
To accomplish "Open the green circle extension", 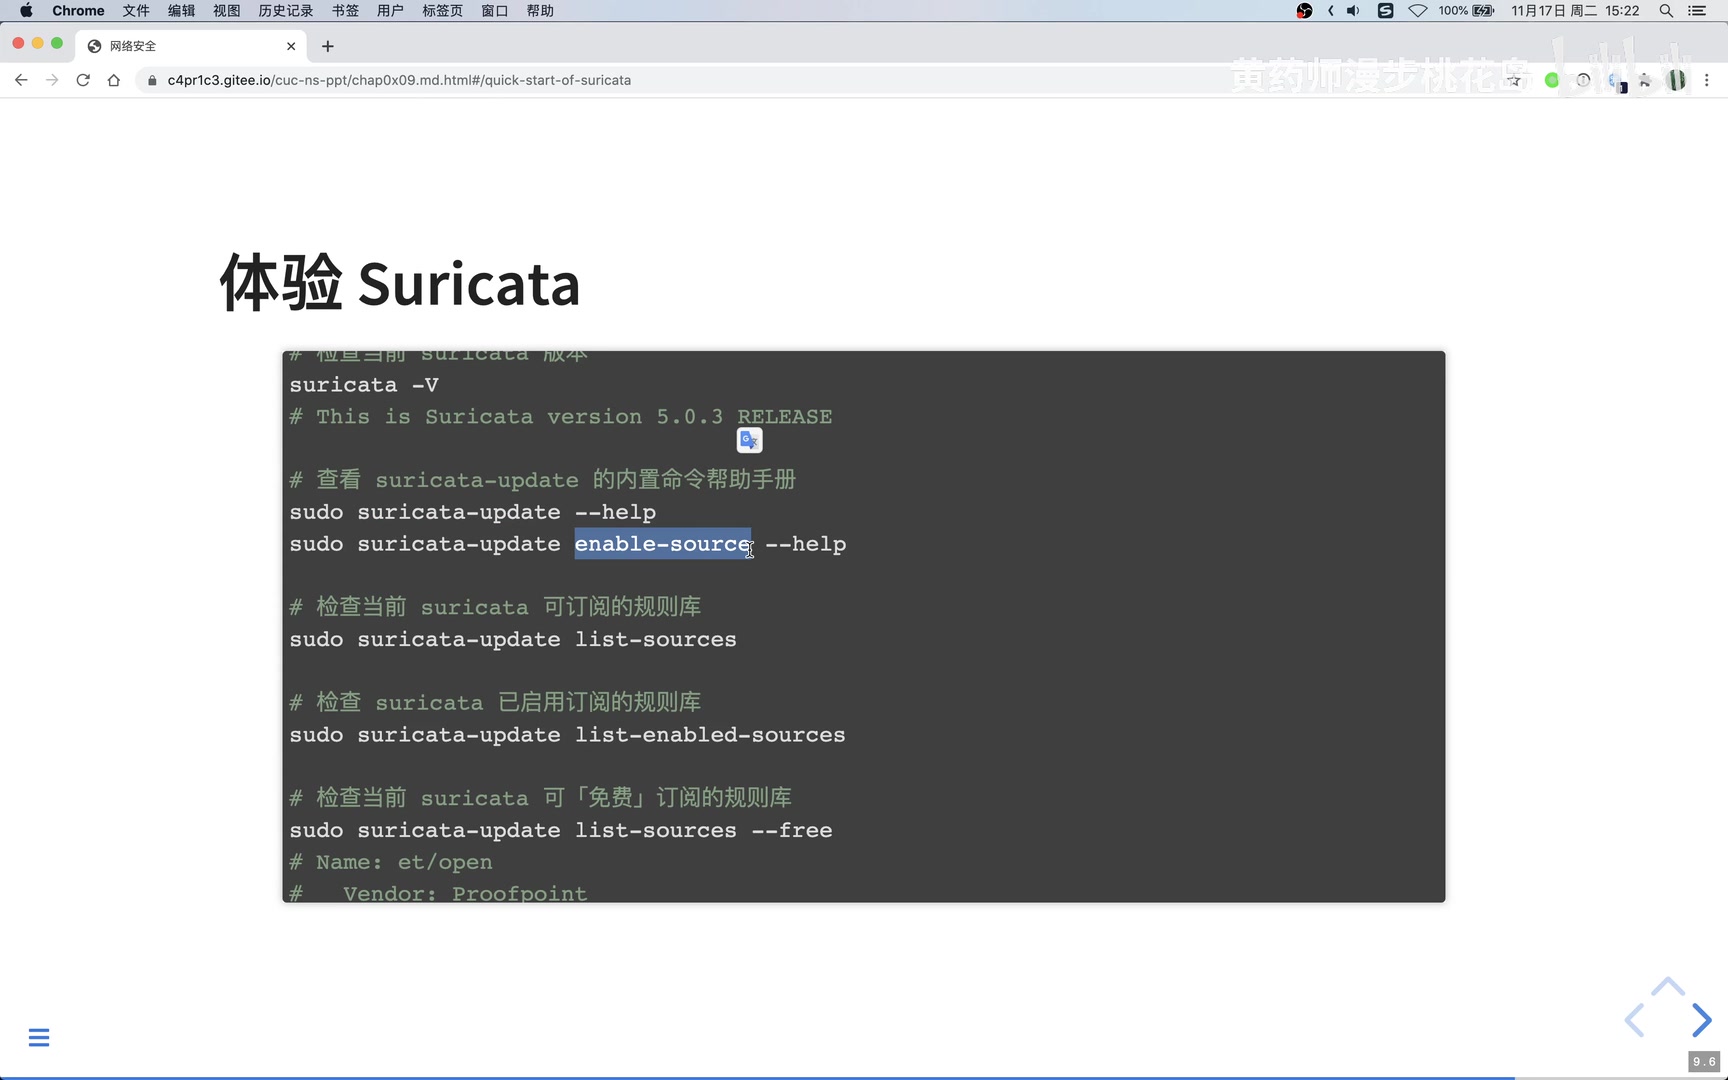I will (x=1552, y=80).
